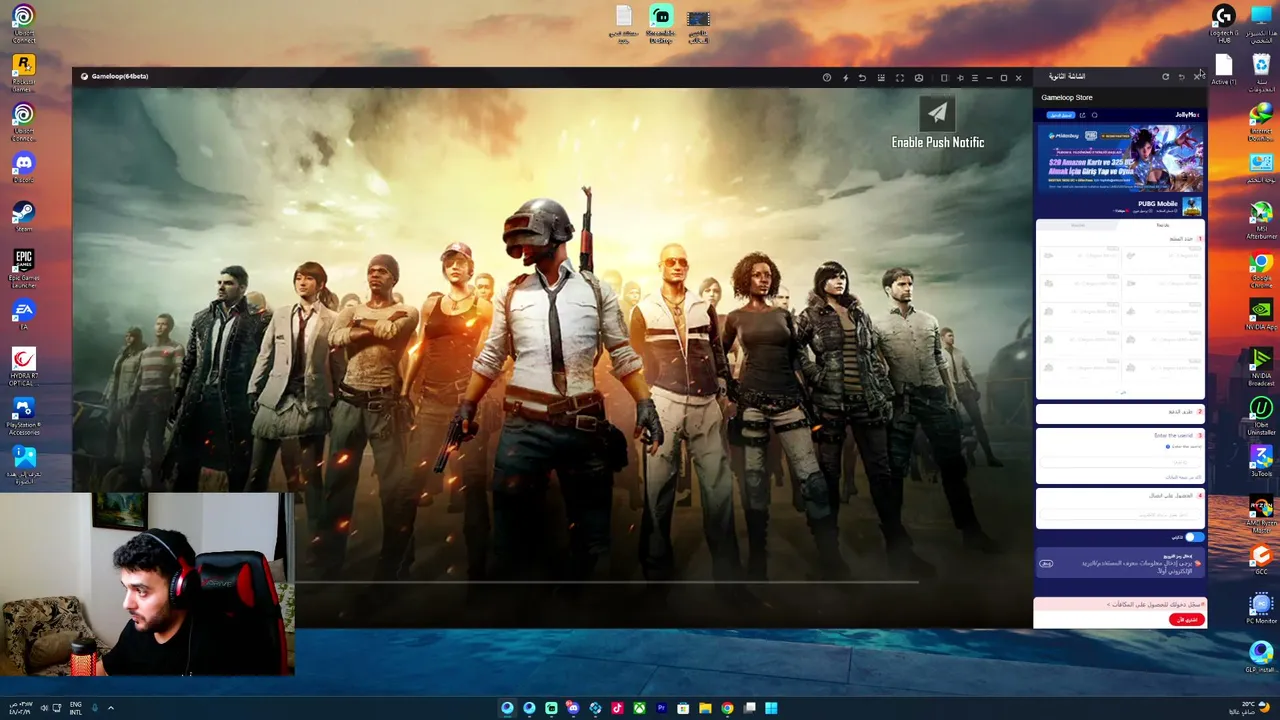1280x720 pixels.
Task: Open File Explorer from the taskbar
Action: pyautogui.click(x=705, y=708)
